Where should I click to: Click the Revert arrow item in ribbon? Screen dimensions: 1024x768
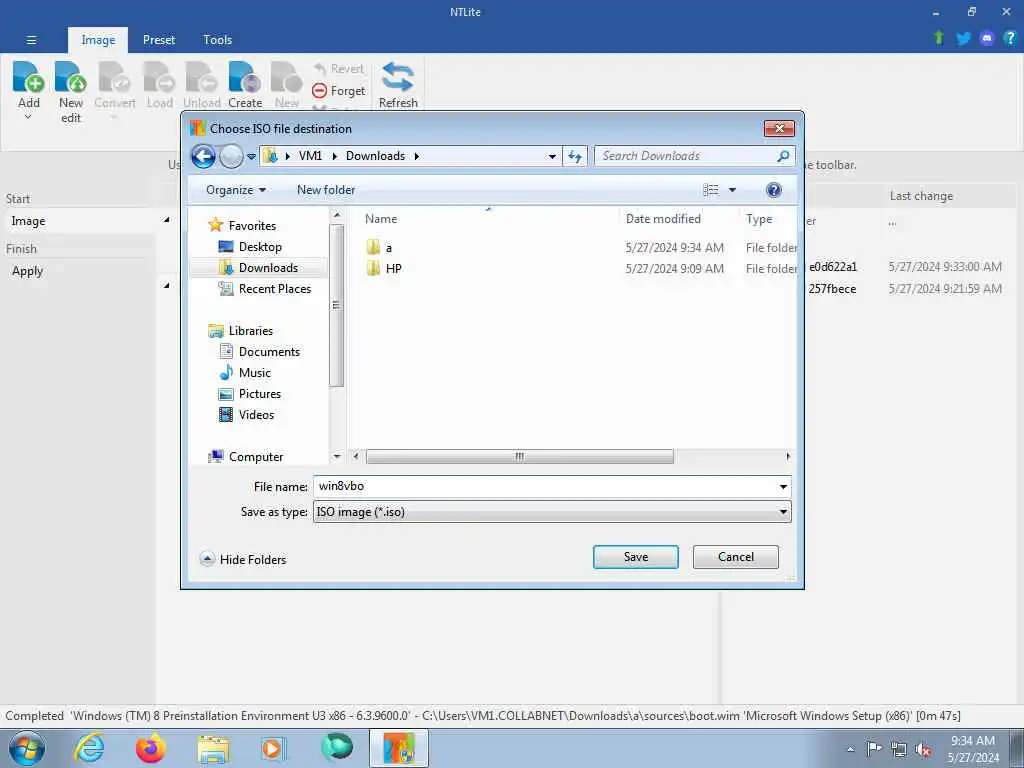coord(338,69)
